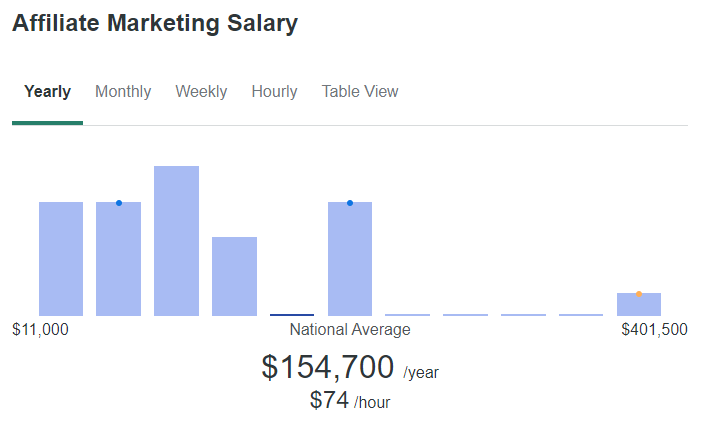The height and width of the screenshot is (429, 706).
Task: Select the rightmost bar near $401,500
Action: pyautogui.click(x=639, y=304)
